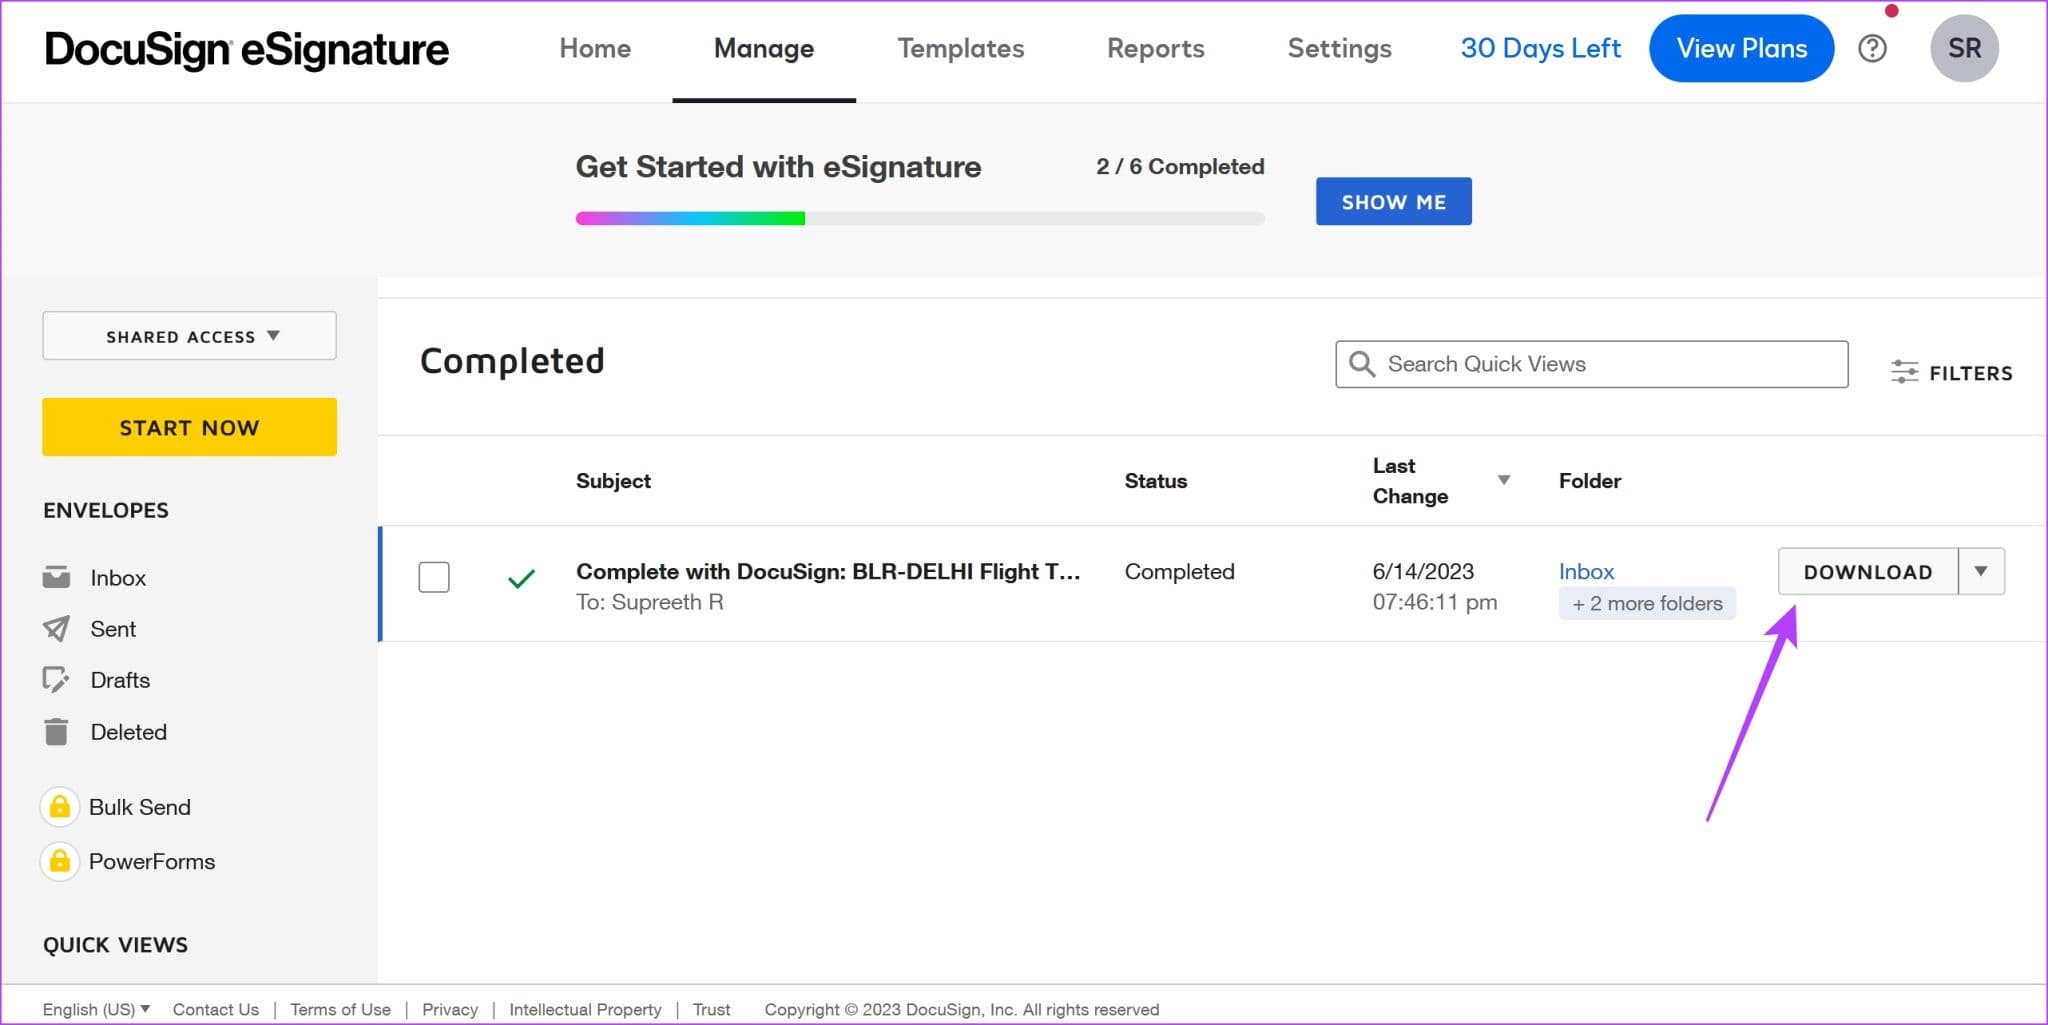Click the Drafts pencil icon

(x=56, y=680)
